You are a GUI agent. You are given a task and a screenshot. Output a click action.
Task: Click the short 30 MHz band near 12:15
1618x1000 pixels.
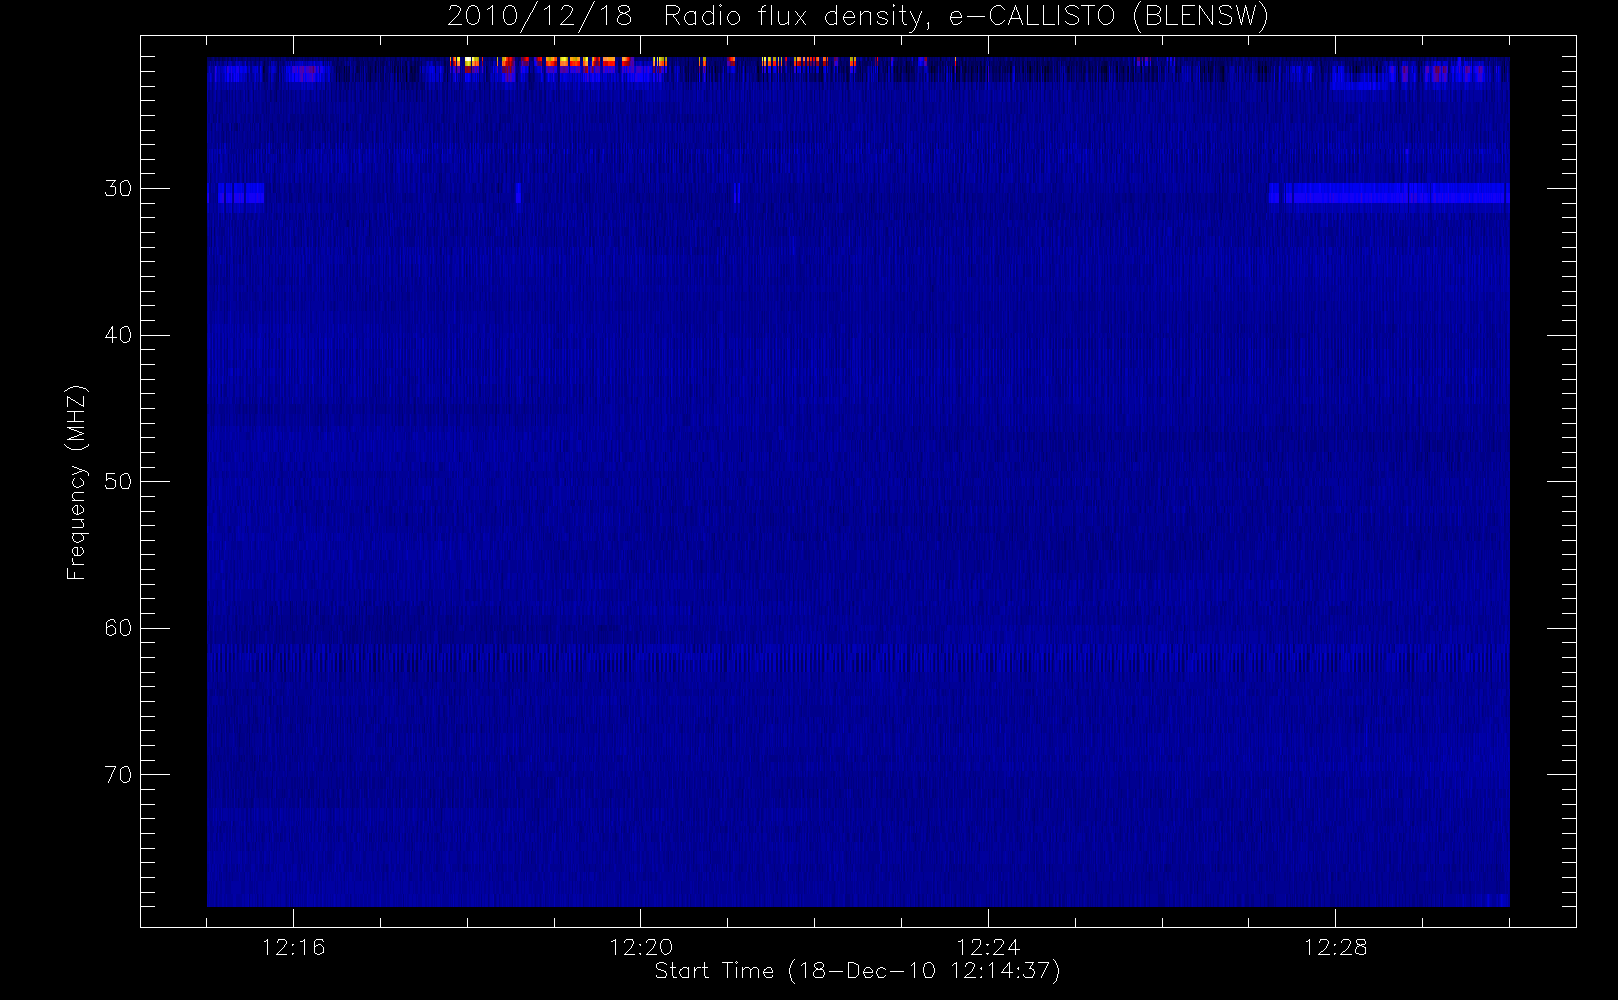pos(240,193)
